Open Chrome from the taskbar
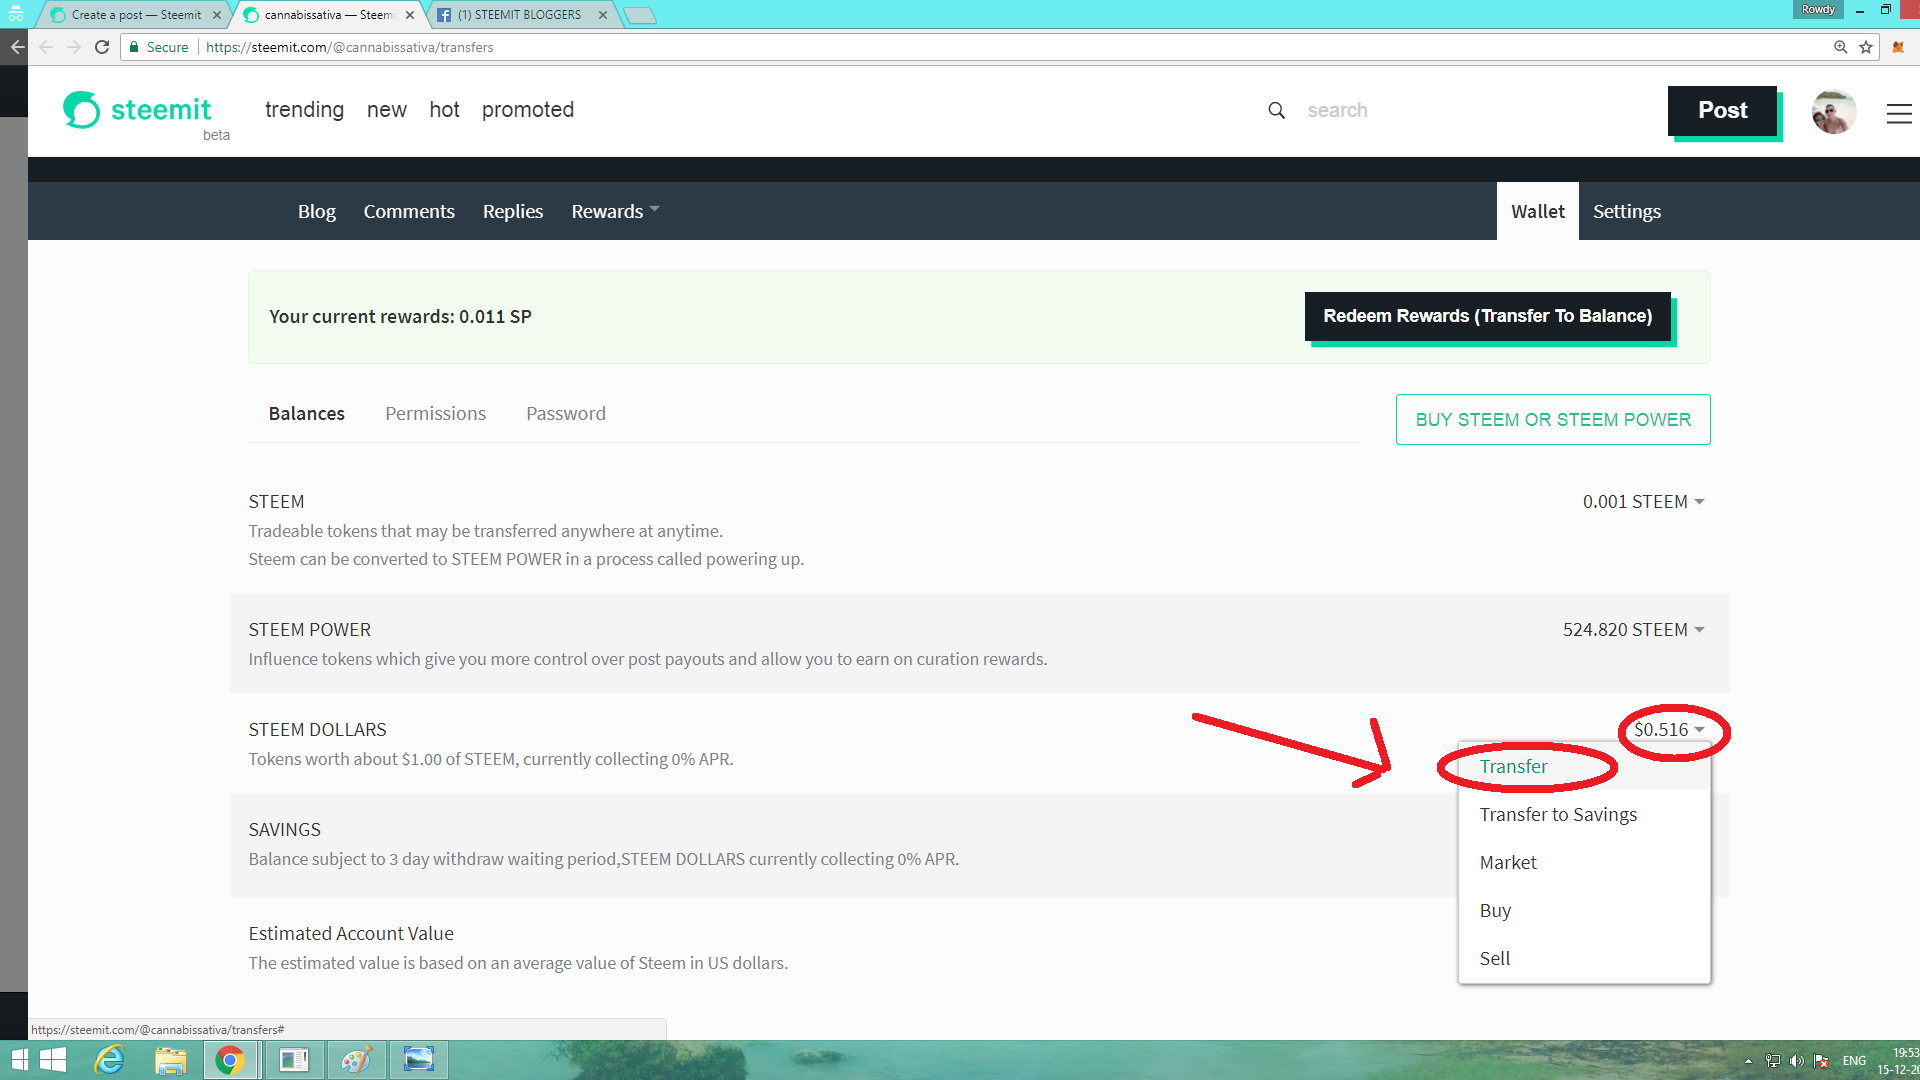 point(230,1060)
